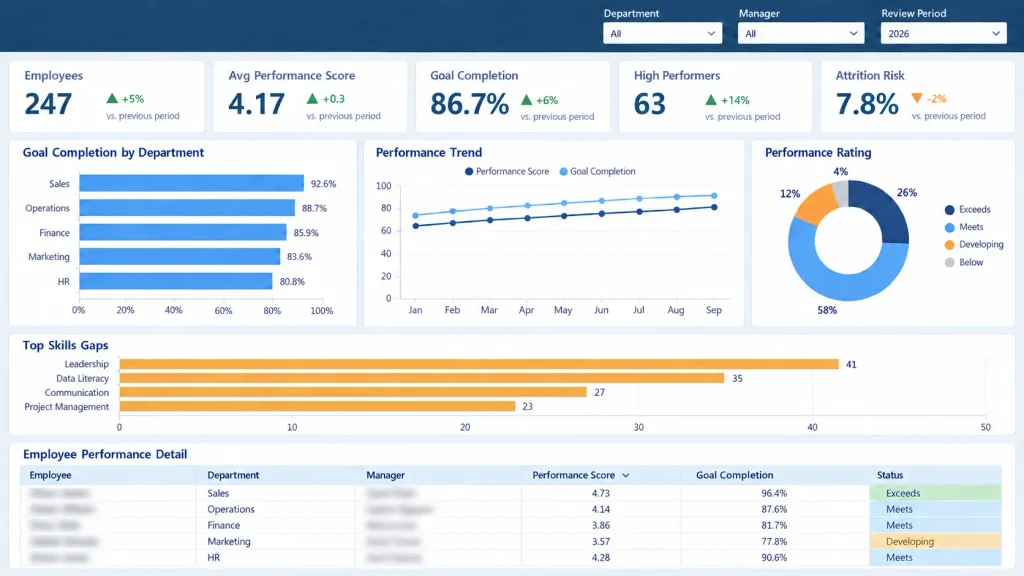This screenshot has height=576, width=1024.
Task: Click the green up arrow on Employees card
Action: (112, 99)
